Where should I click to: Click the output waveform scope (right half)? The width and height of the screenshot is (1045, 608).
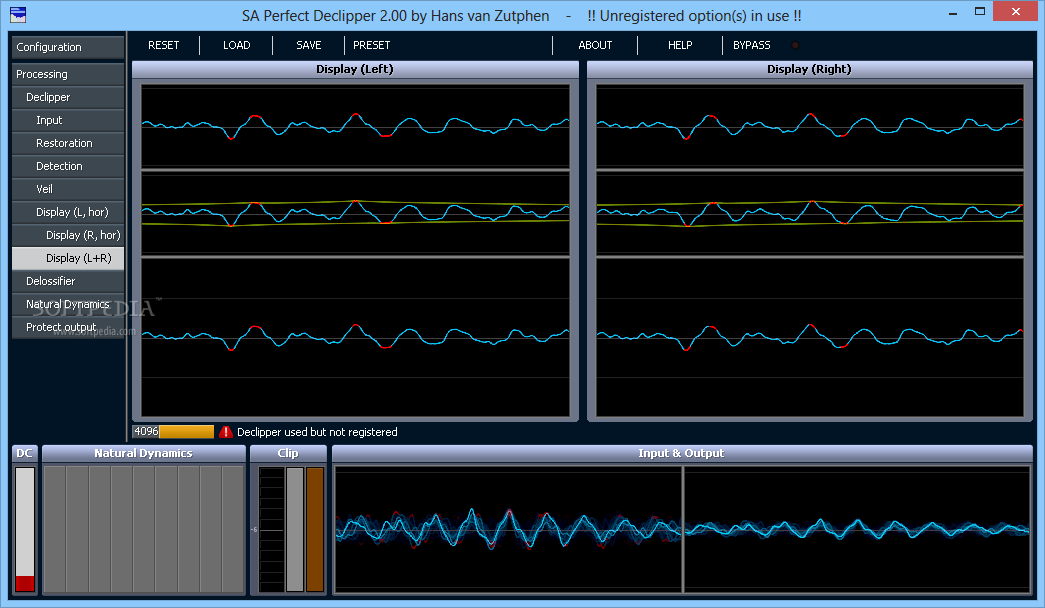coord(857,529)
